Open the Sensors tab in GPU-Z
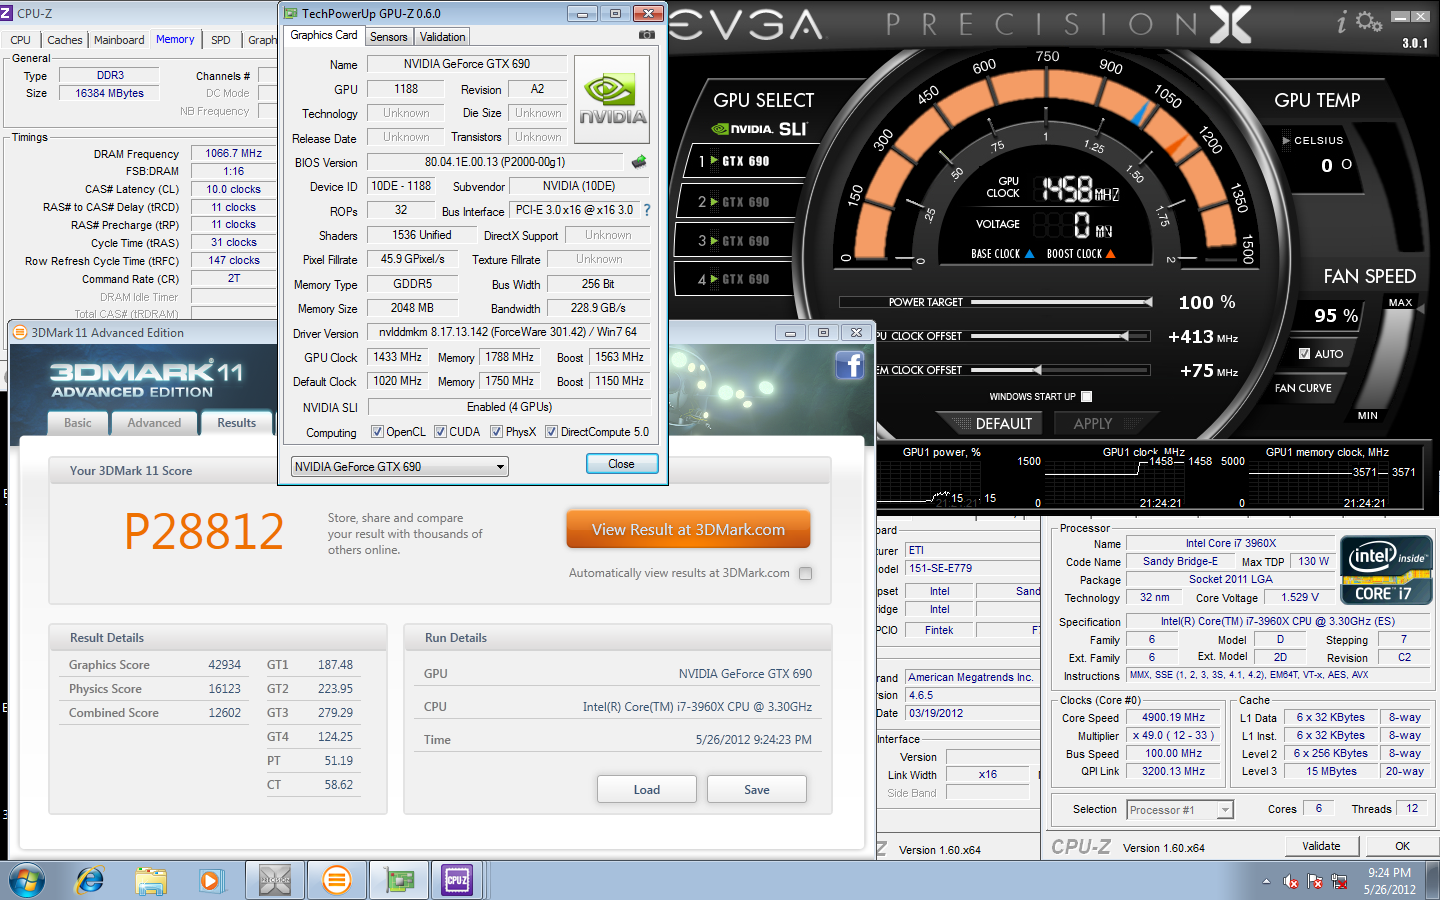 (x=389, y=37)
